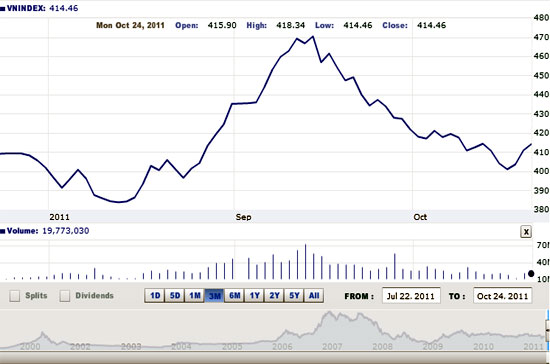Click 2009 on the overview timeline
This screenshot has height=364, width=550.
coord(432,346)
